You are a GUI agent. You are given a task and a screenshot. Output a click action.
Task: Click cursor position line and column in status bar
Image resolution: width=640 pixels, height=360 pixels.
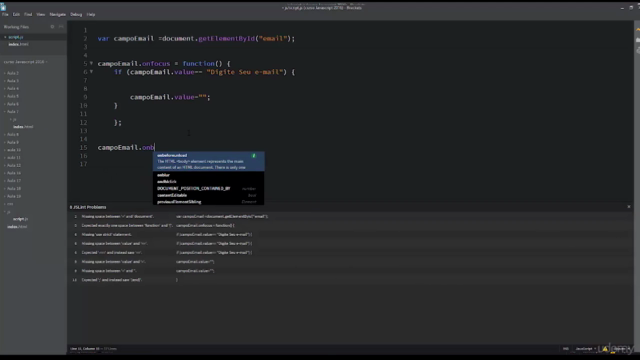click(x=85, y=349)
